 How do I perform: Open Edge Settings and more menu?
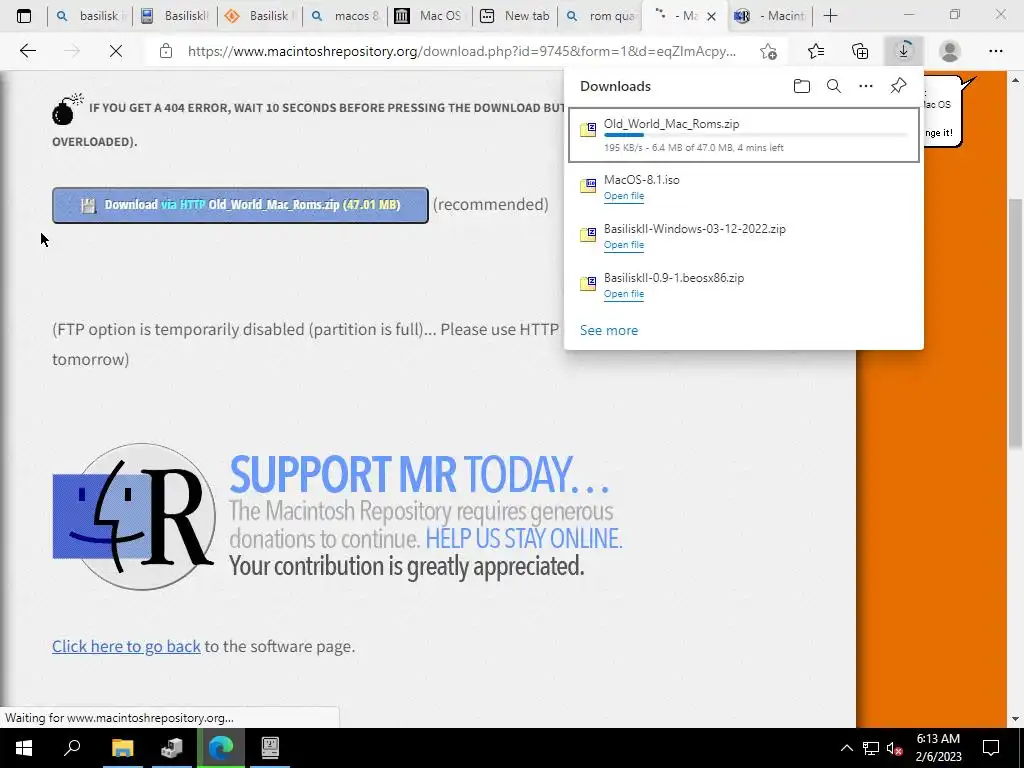point(995,51)
